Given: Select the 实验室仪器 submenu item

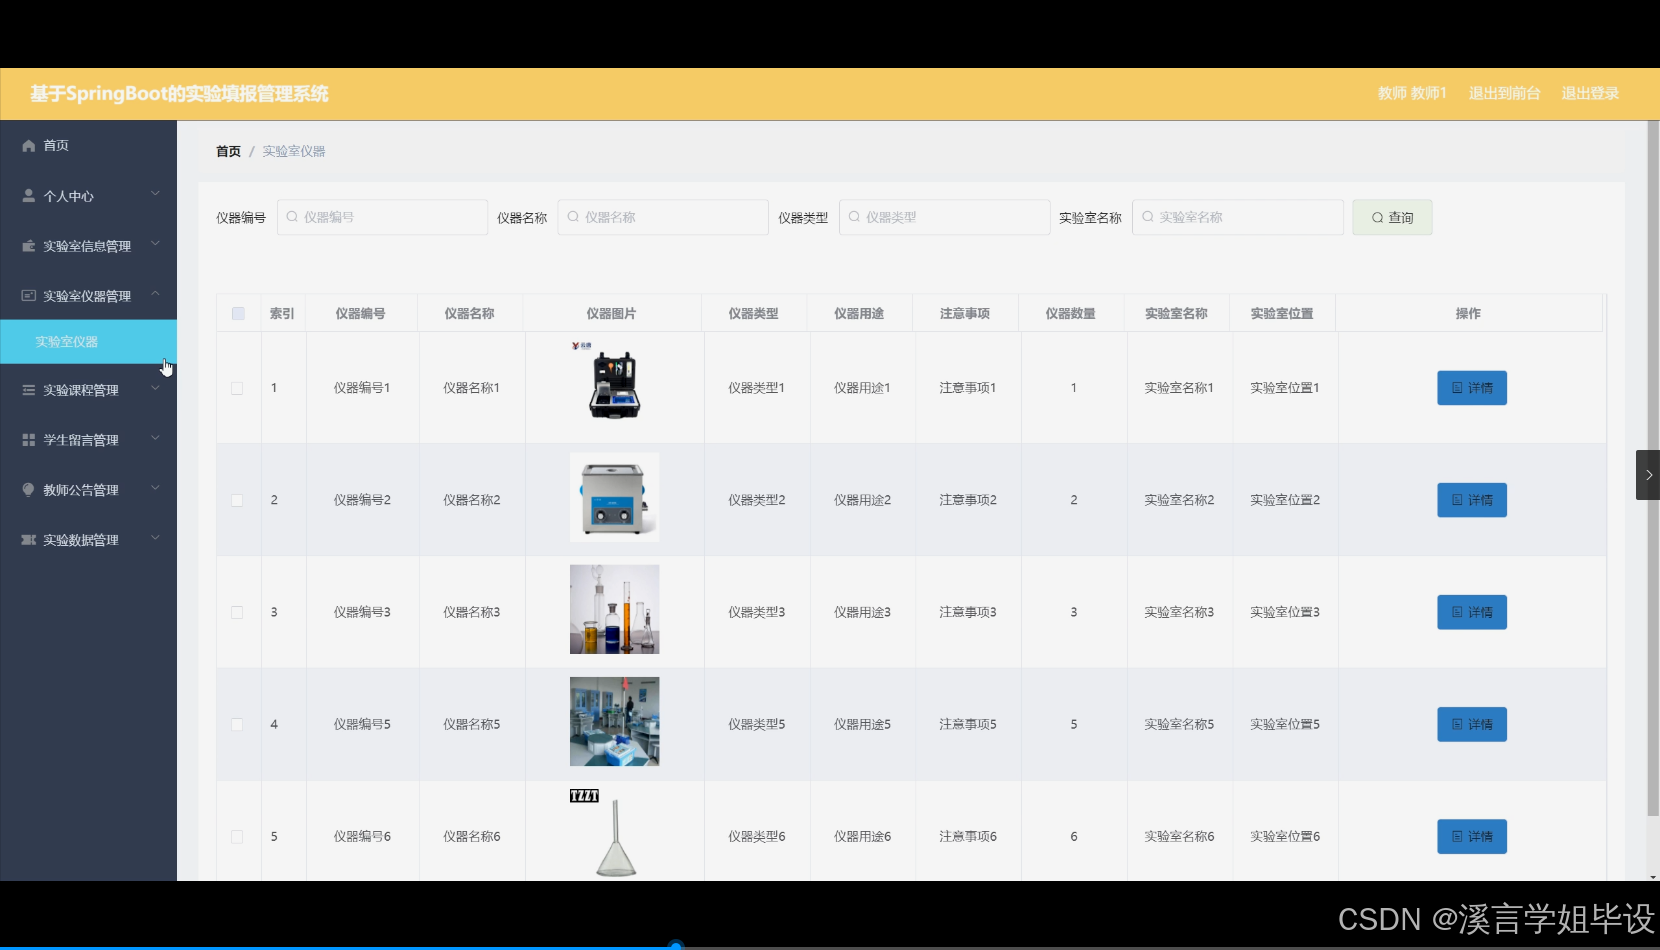Looking at the screenshot, I should [88, 341].
